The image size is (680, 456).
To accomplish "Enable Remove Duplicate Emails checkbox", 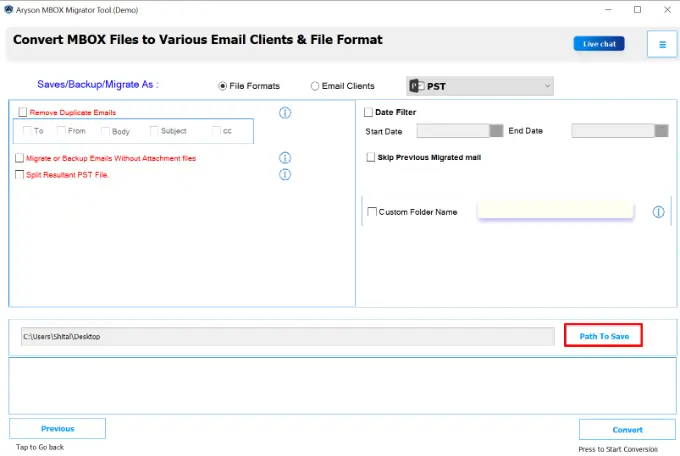I will [x=23, y=112].
